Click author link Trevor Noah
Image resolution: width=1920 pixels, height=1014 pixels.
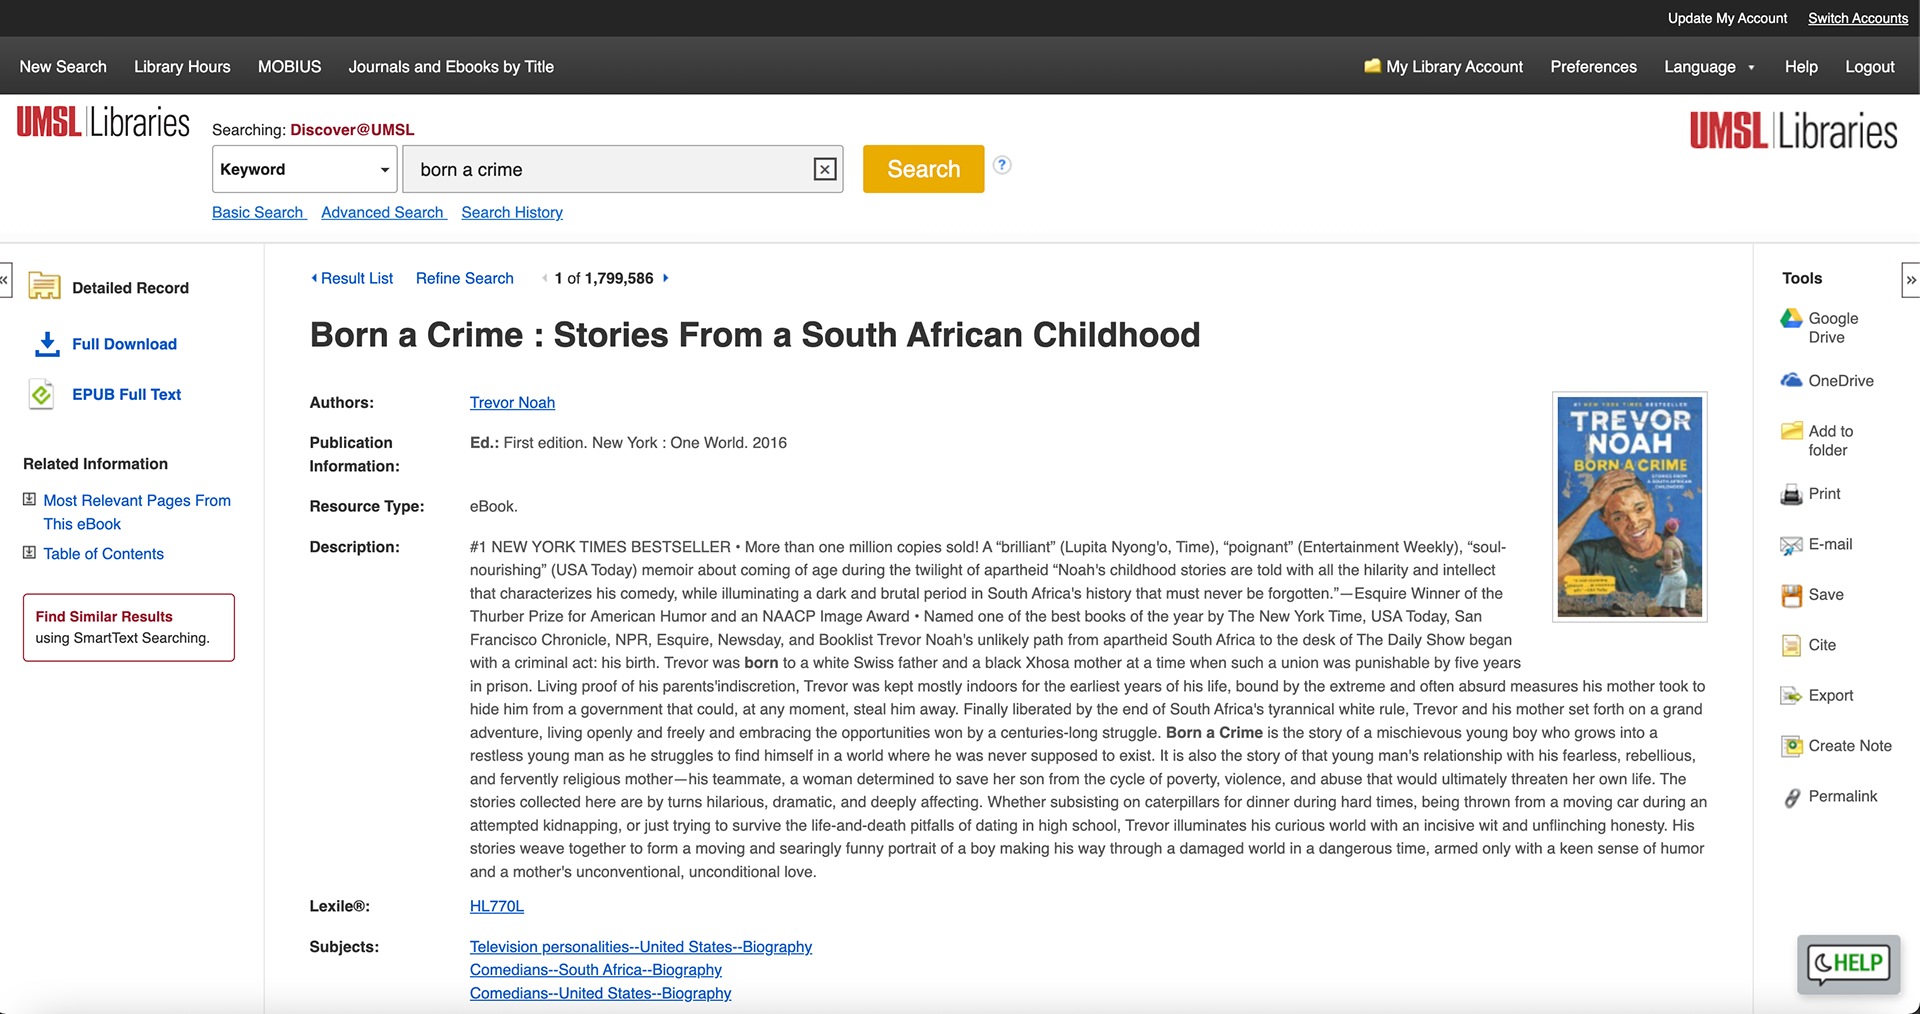pyautogui.click(x=512, y=402)
